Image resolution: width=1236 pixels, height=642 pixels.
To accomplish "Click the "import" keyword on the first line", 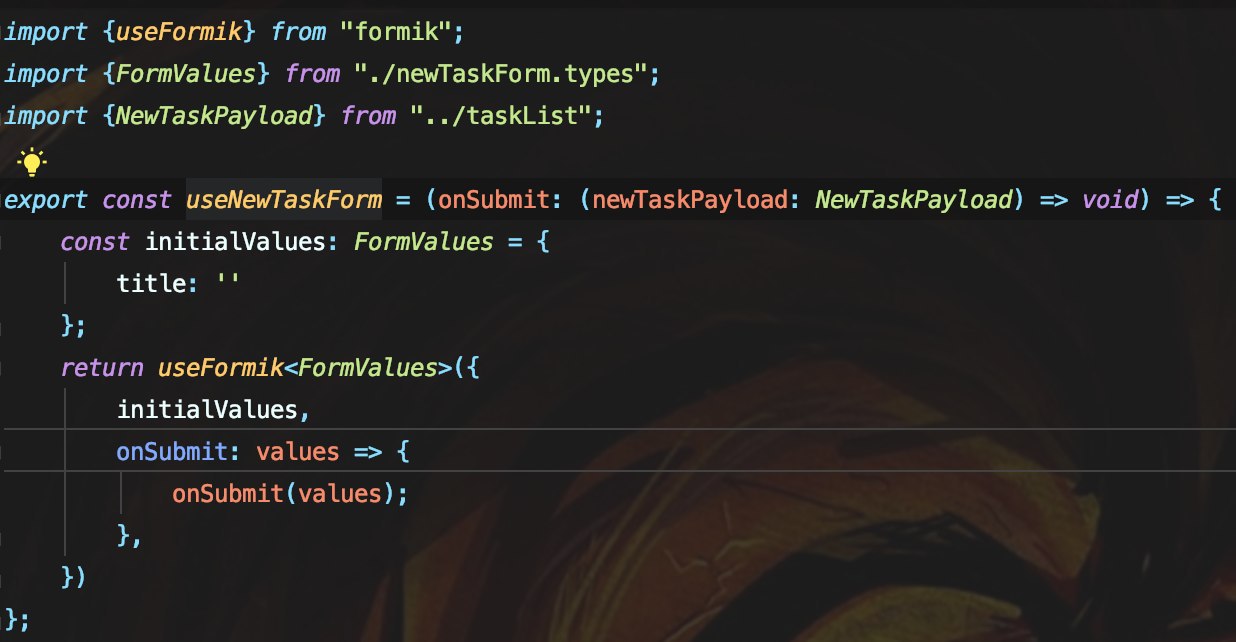I will 46,32.
